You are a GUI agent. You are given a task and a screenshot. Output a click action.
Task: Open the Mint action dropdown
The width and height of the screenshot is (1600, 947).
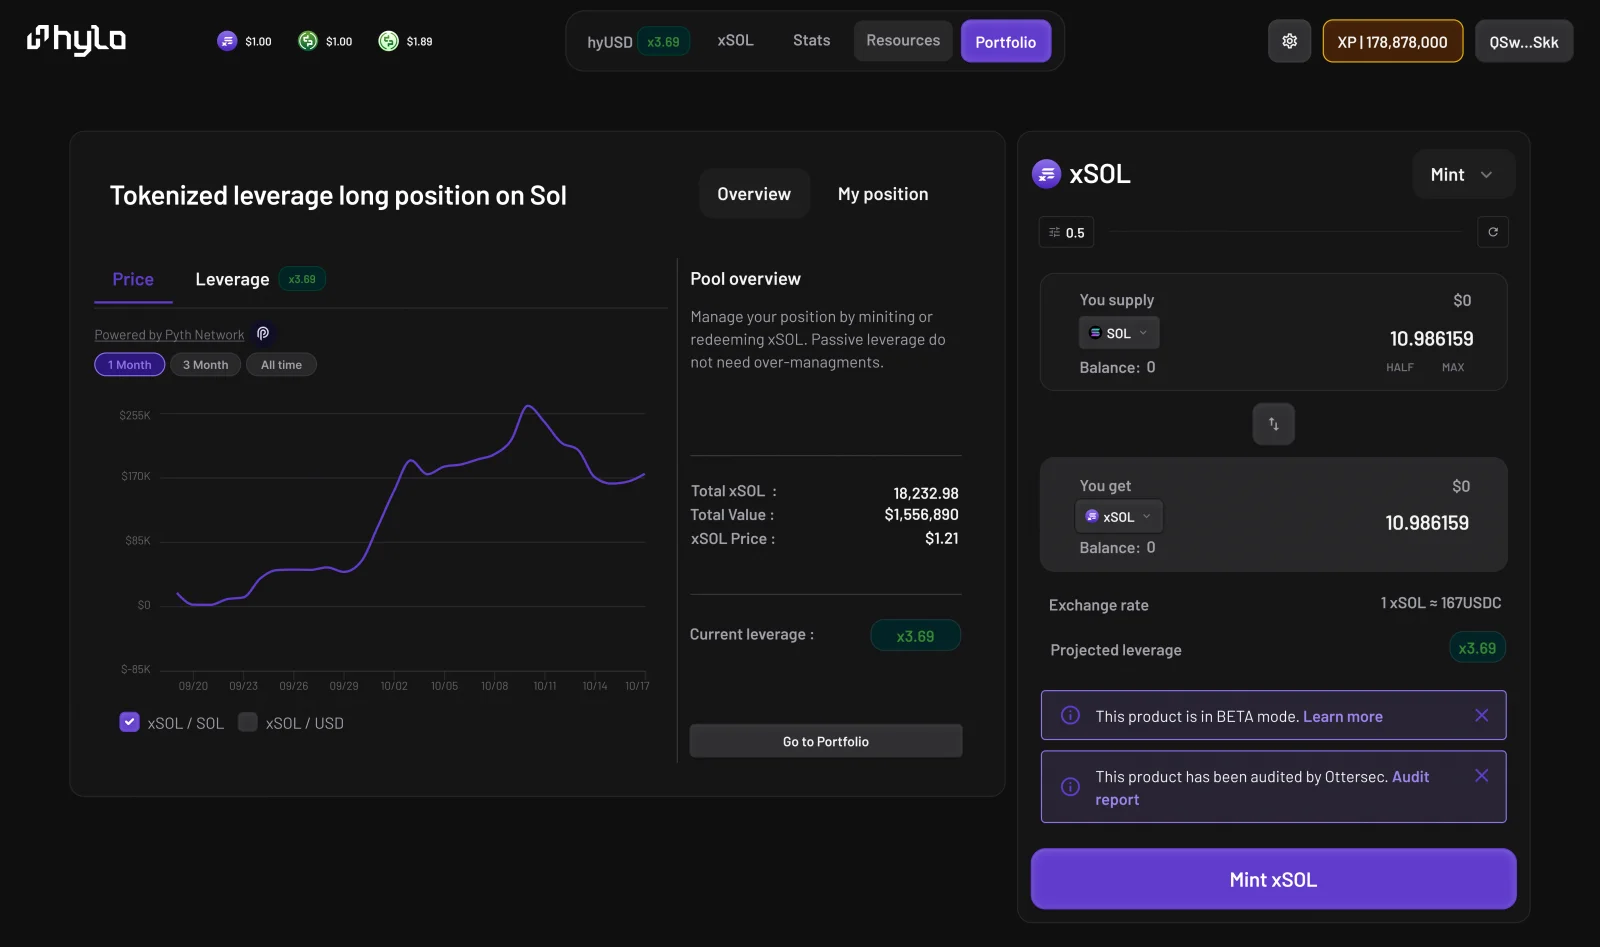[x=1463, y=175]
